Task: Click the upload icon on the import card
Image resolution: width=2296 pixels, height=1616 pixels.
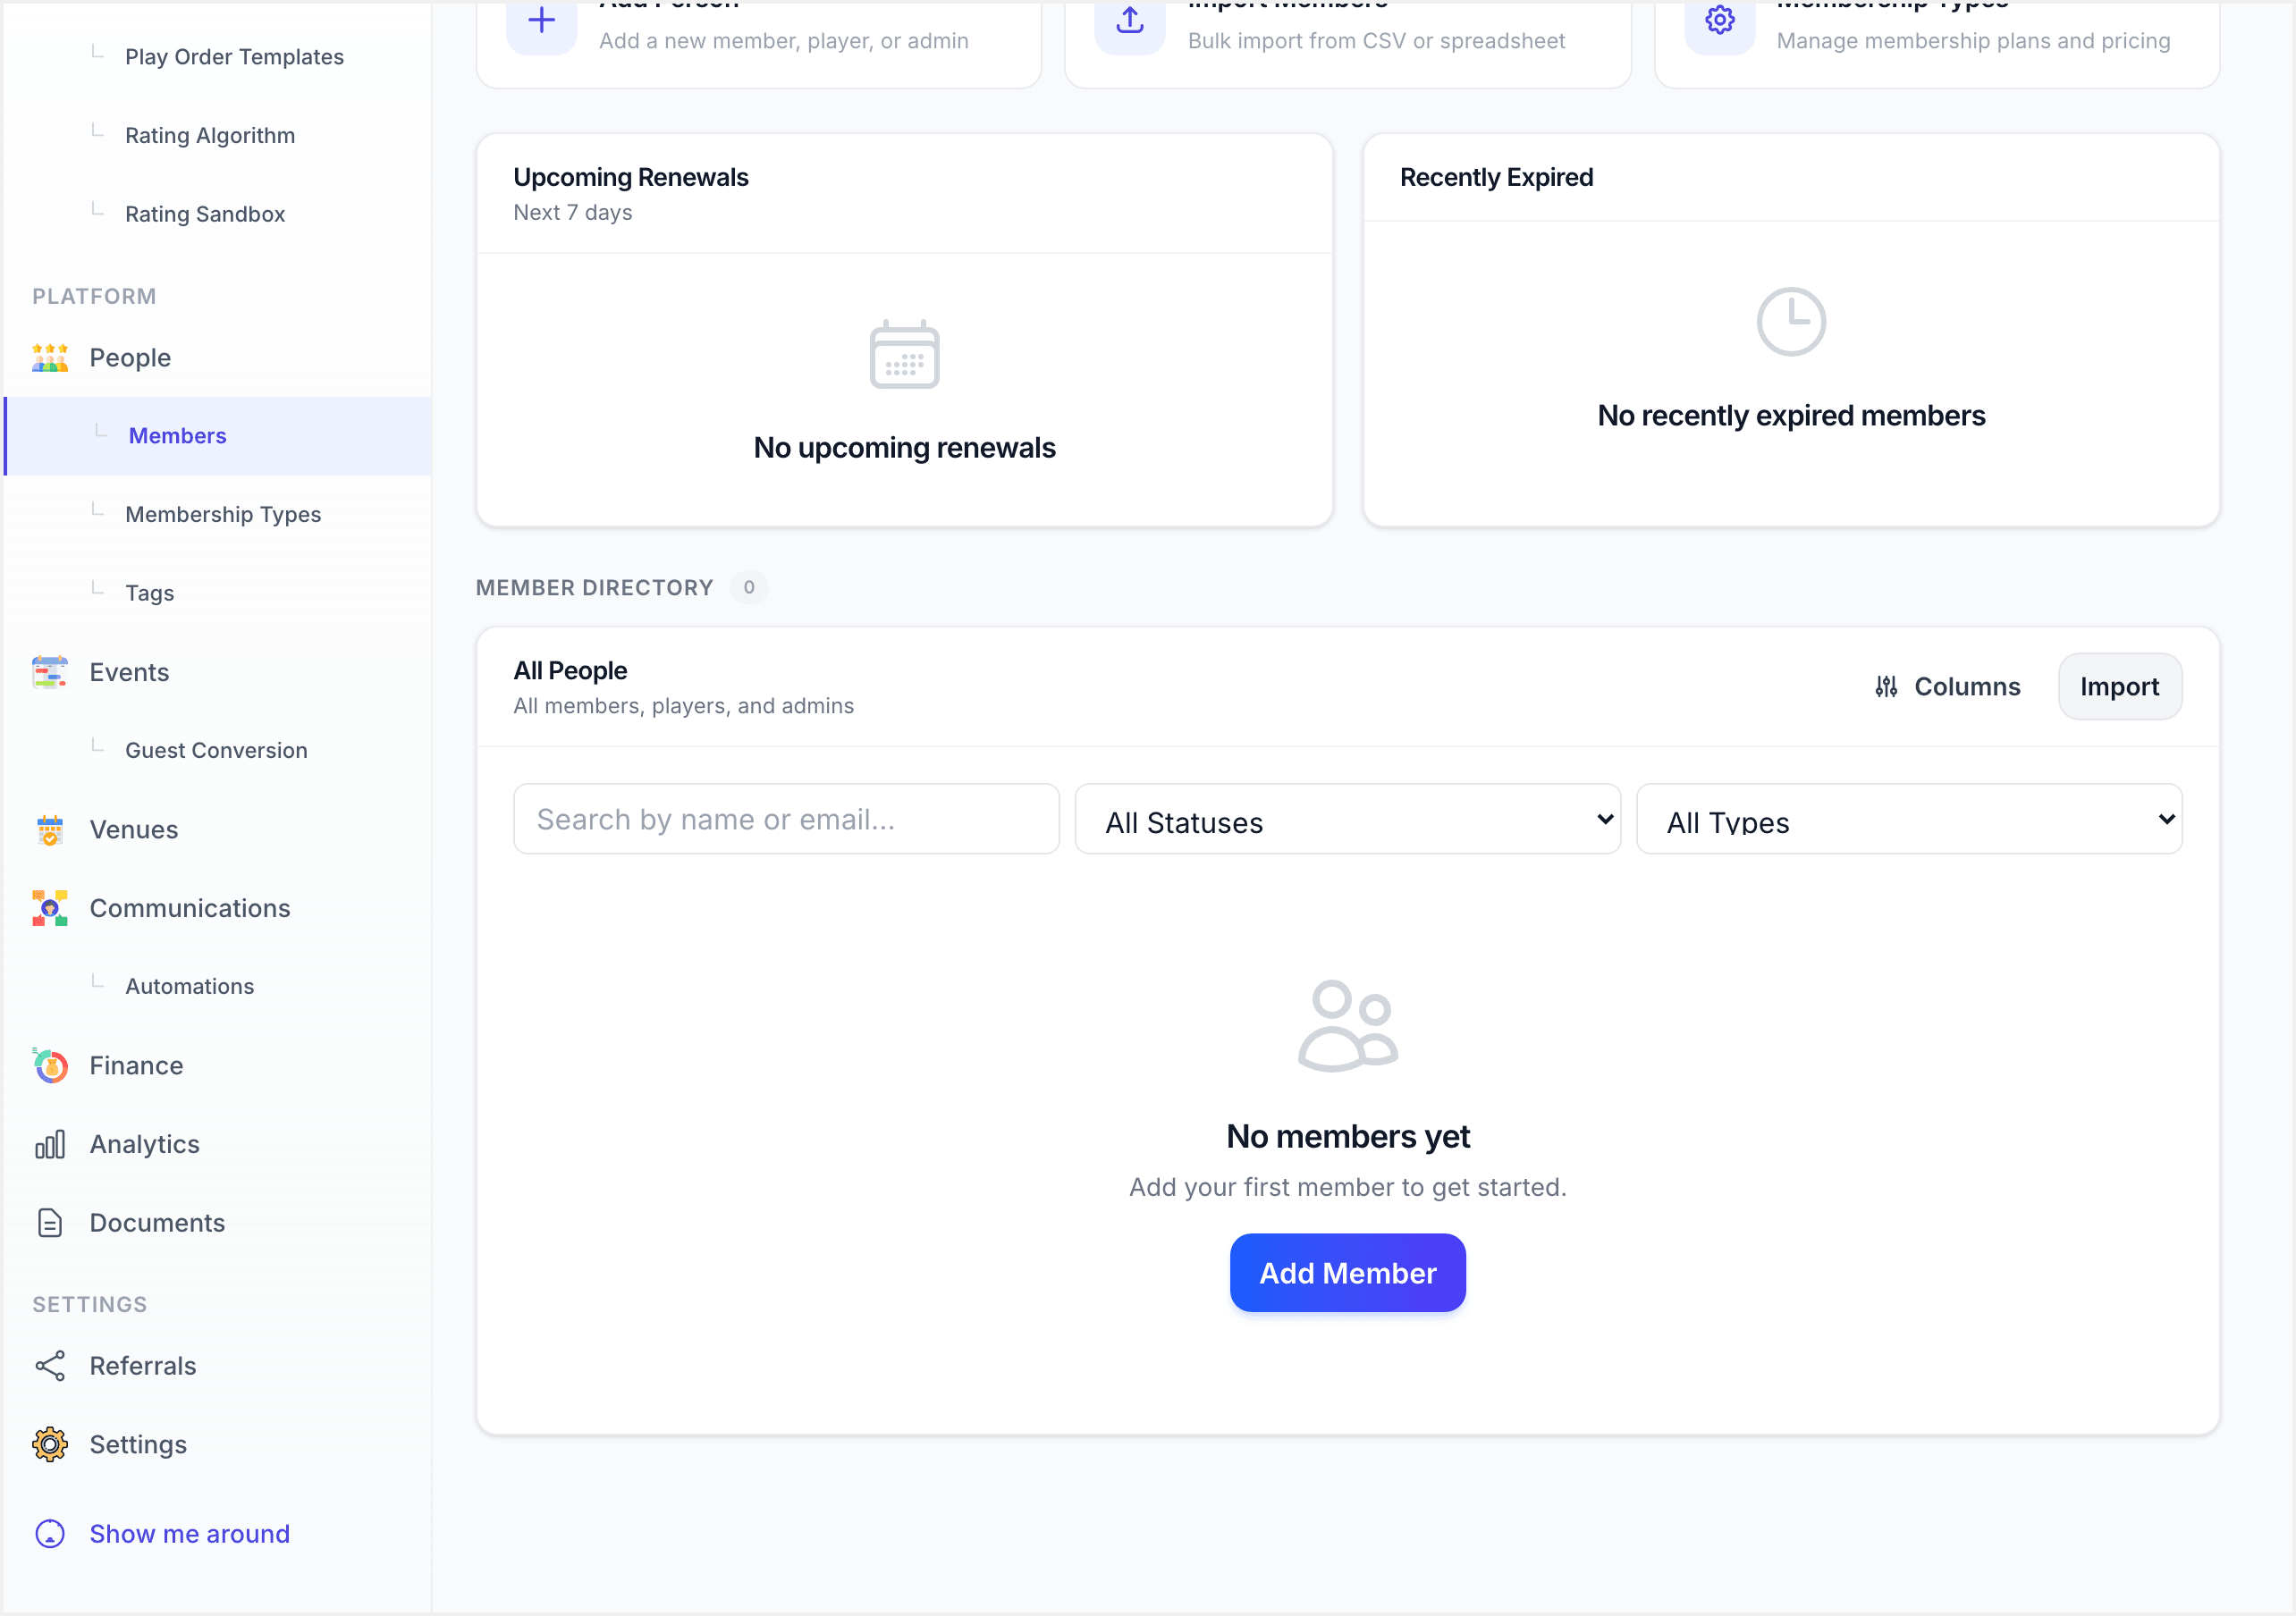Action: (1130, 20)
